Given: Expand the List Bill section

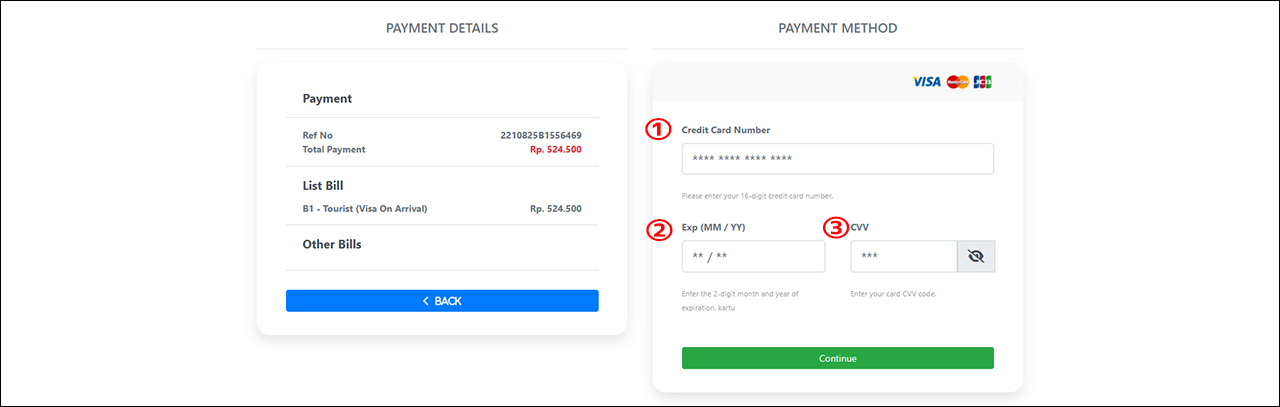Looking at the screenshot, I should [x=323, y=185].
